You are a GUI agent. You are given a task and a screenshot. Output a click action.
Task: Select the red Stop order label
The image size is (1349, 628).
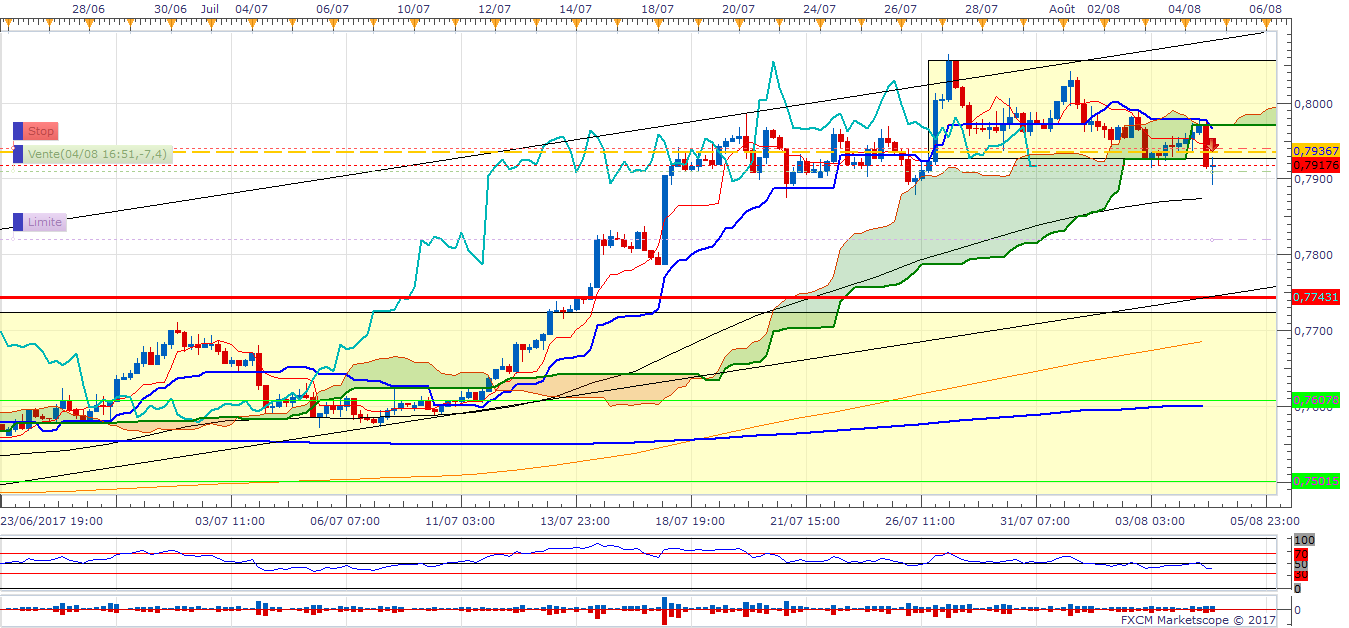point(41,131)
